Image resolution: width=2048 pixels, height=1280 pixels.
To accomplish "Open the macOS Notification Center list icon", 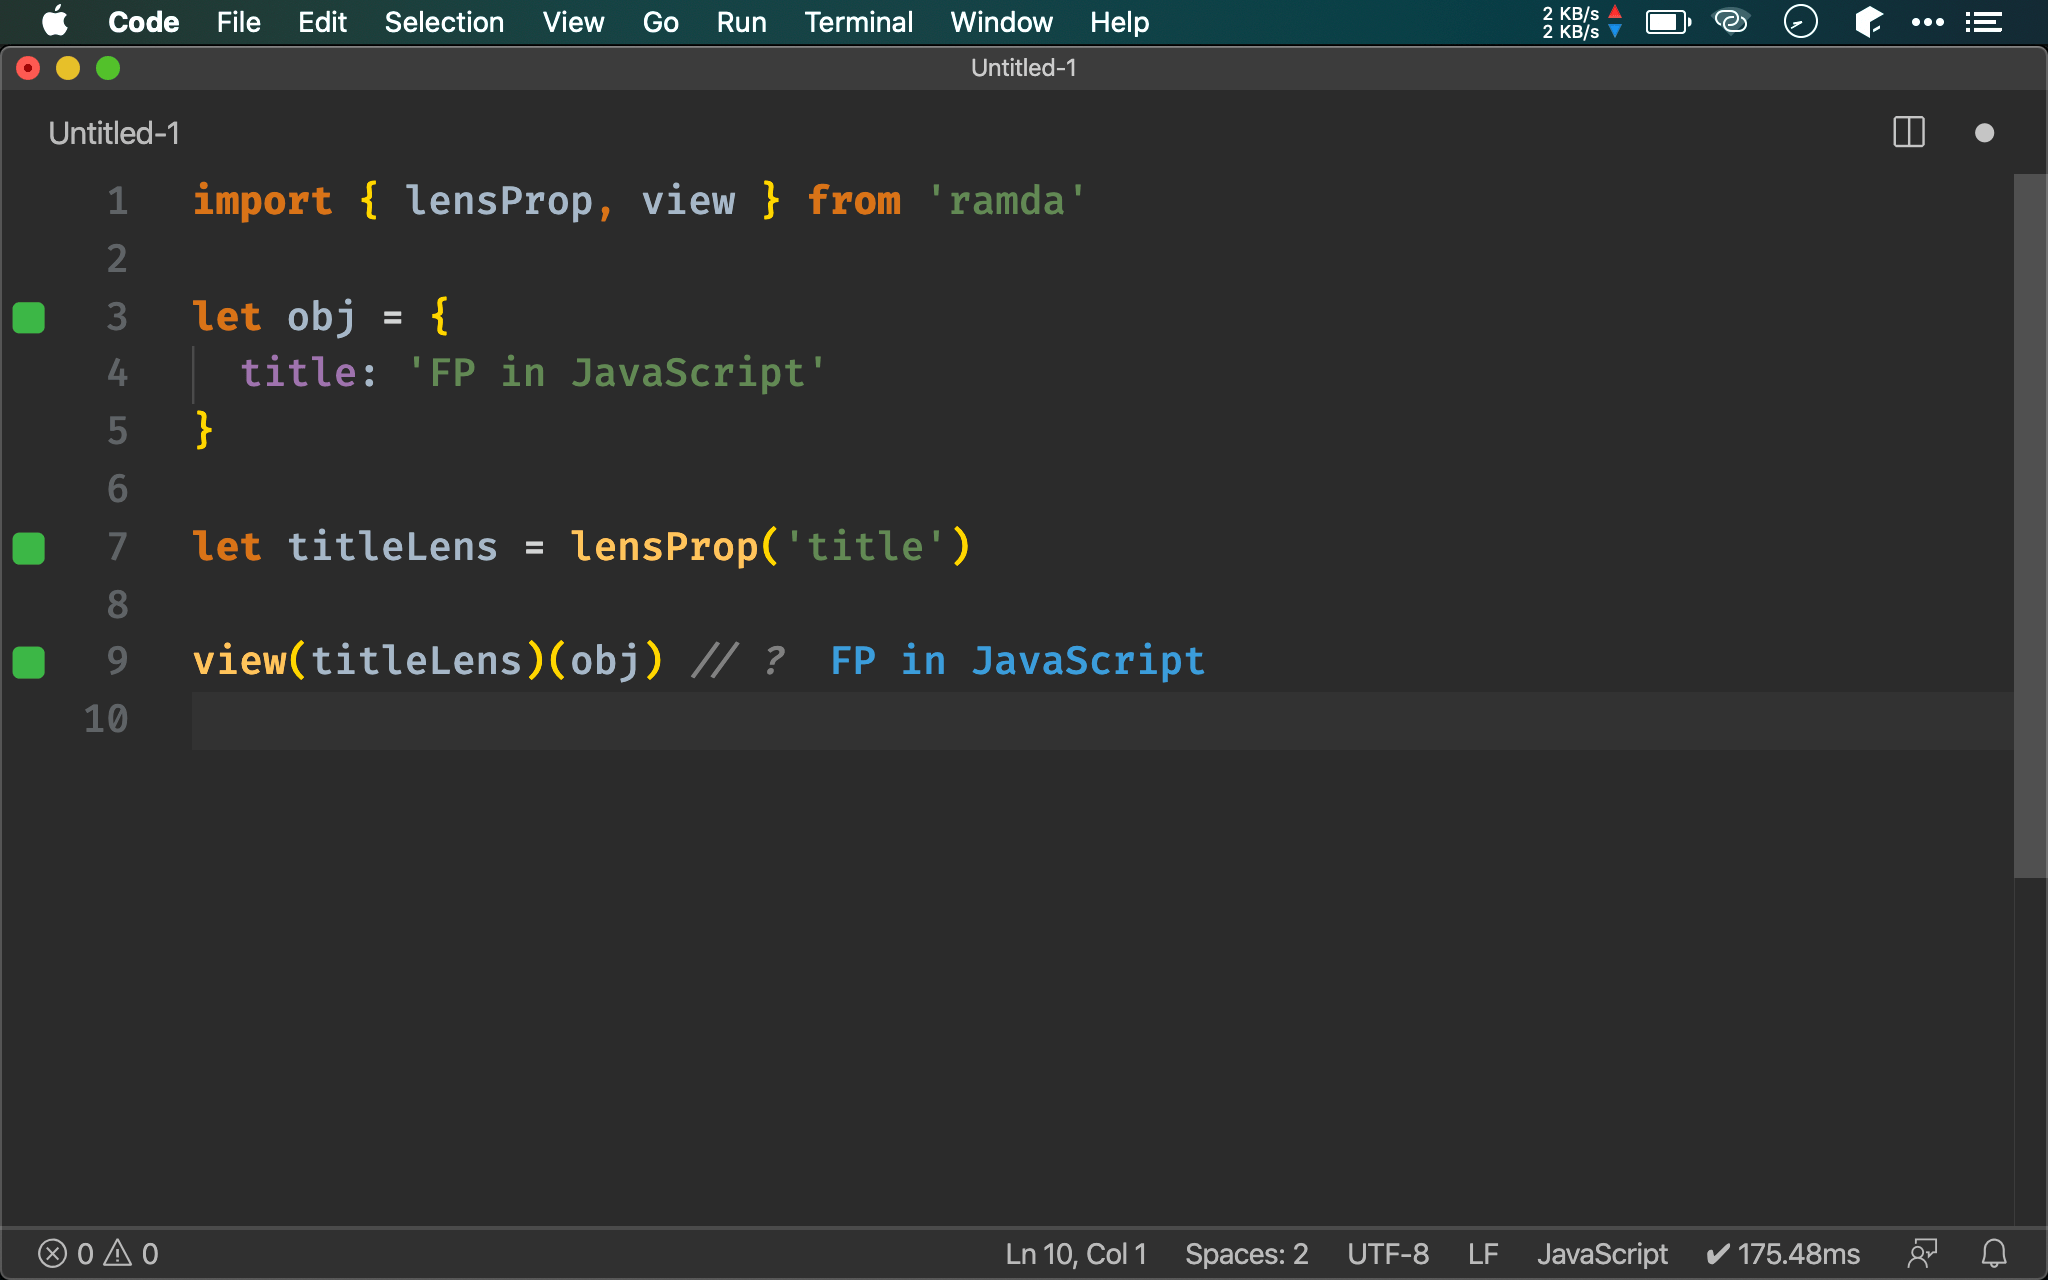I will coord(1983,22).
